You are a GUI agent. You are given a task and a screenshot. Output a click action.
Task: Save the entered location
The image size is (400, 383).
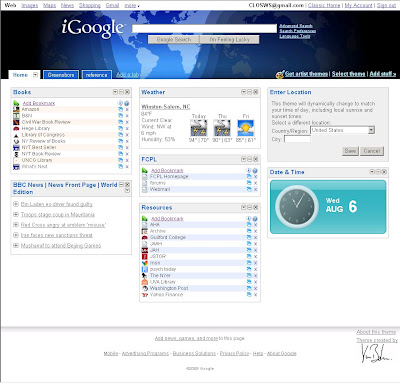350,151
